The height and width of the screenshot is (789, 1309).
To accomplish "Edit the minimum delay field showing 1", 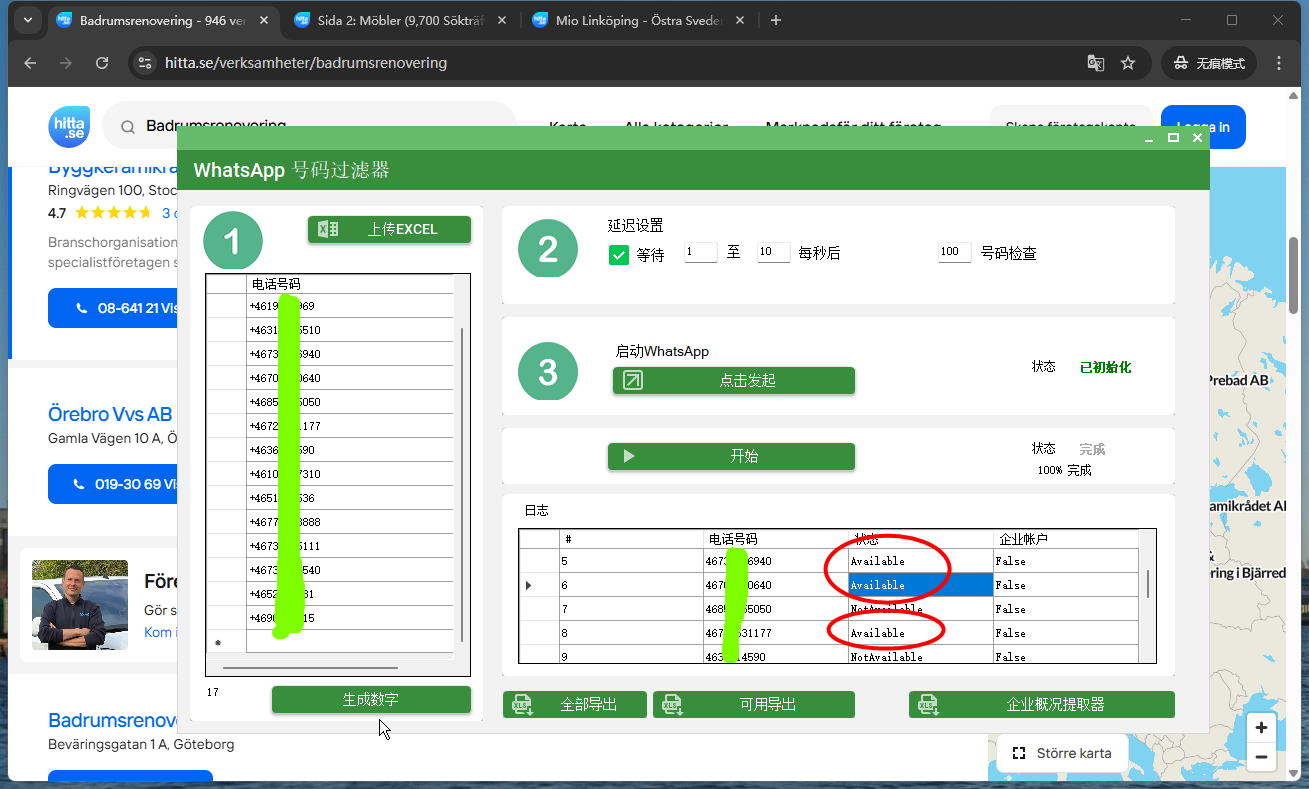I will (700, 253).
